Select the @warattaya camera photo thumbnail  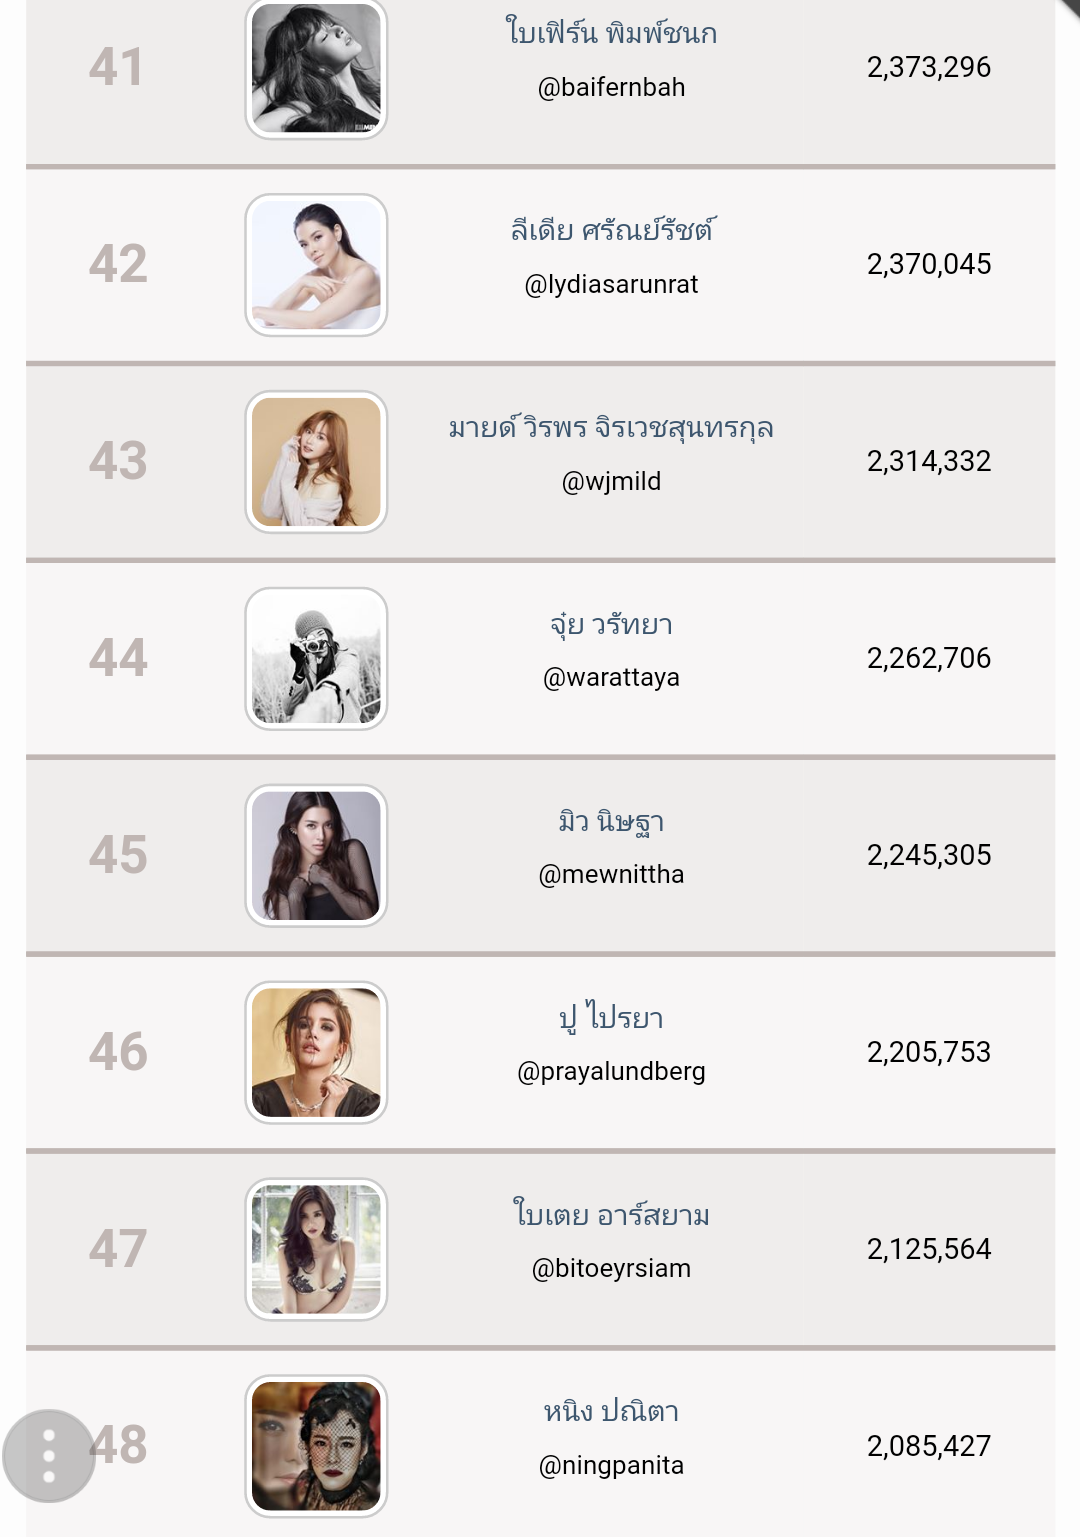(x=316, y=659)
